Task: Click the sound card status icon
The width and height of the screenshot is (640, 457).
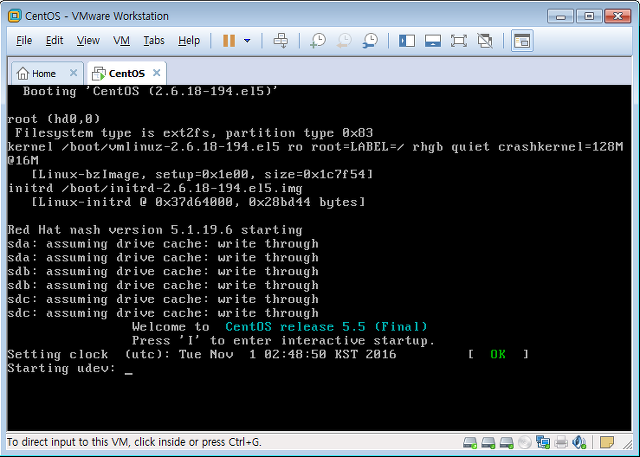Action: point(579,442)
